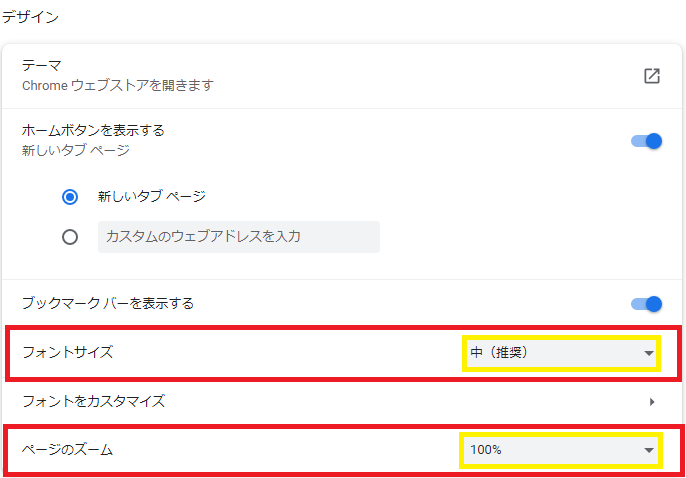
Task: Click the 新しいタブ ページ radio label text
Action: click(152, 197)
